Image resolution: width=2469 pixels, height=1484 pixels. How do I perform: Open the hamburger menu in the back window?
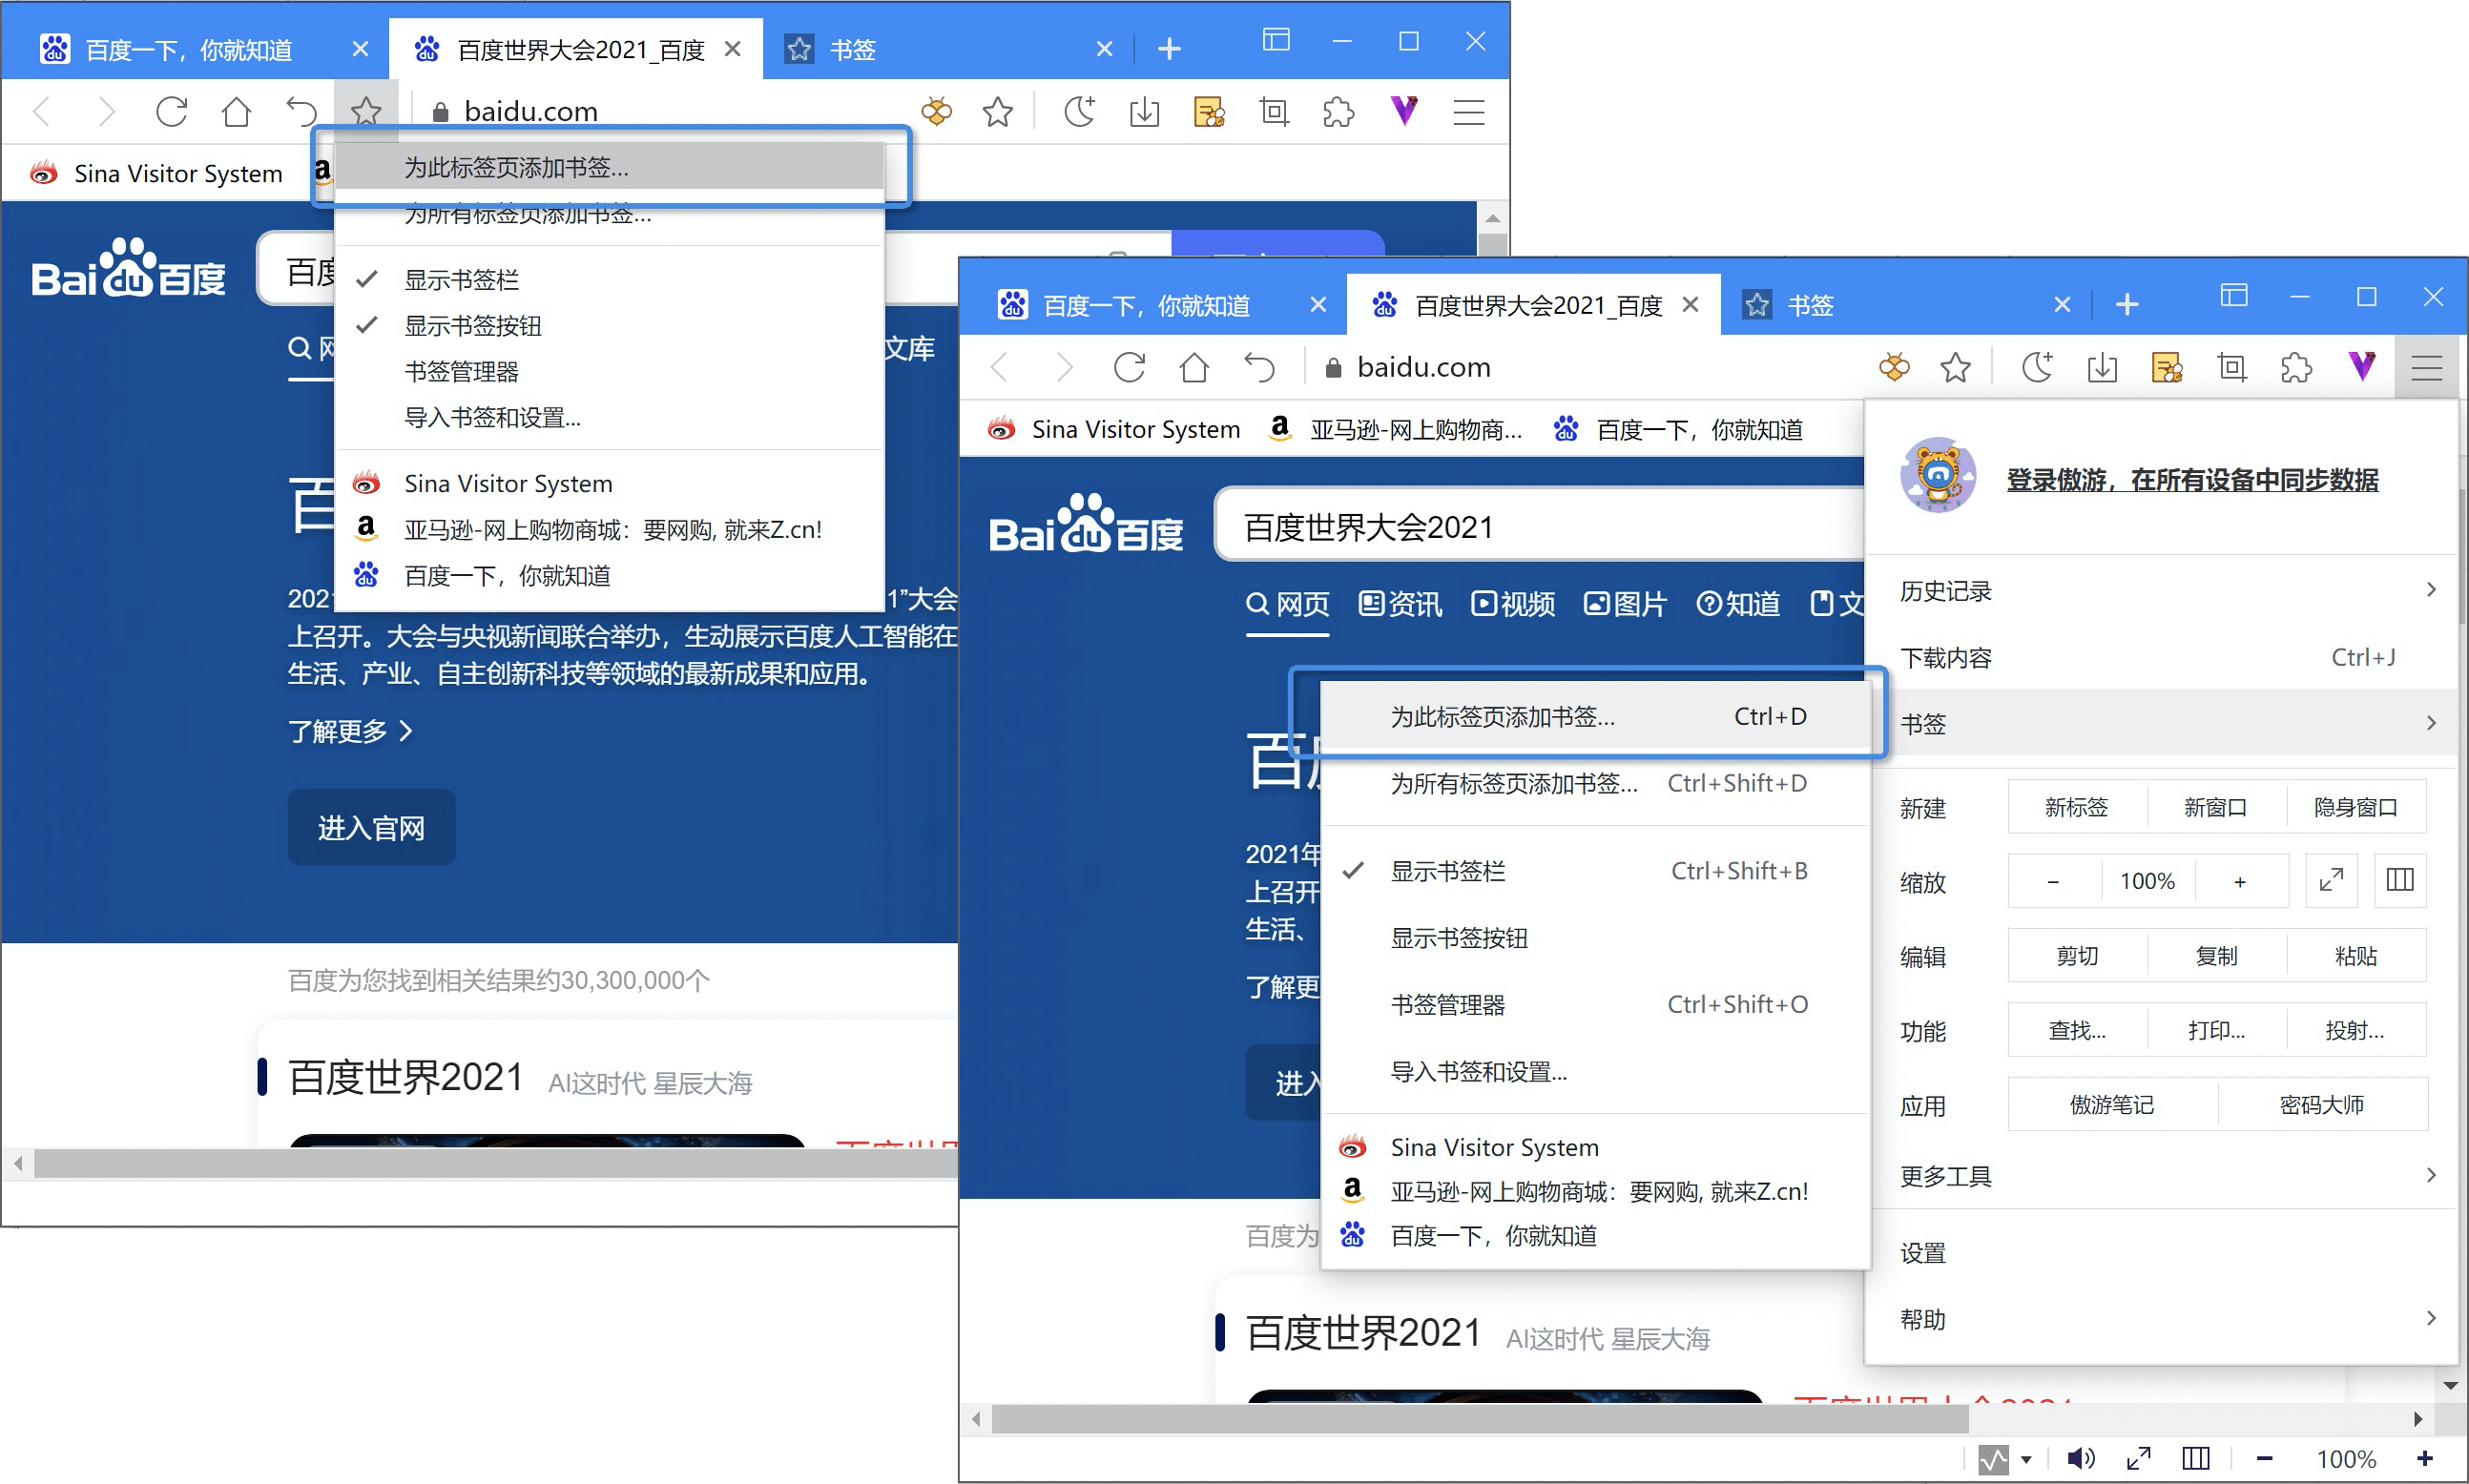(x=1468, y=111)
